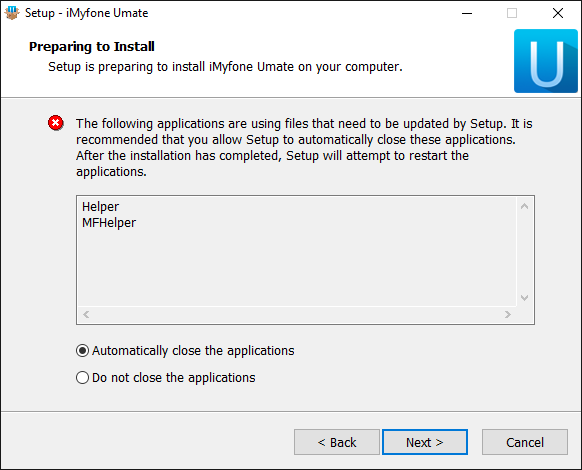Screen dimensions: 582x470
Task: Click the disabled maximize button
Action: pyautogui.click(x=512, y=13)
